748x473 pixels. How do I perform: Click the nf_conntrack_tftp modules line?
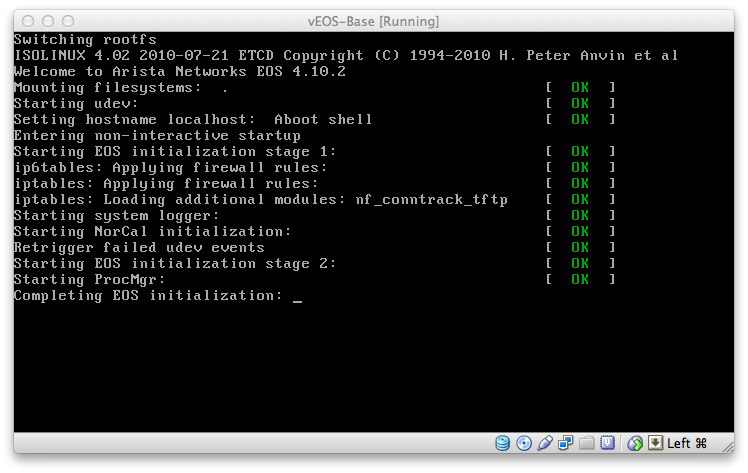click(x=261, y=199)
